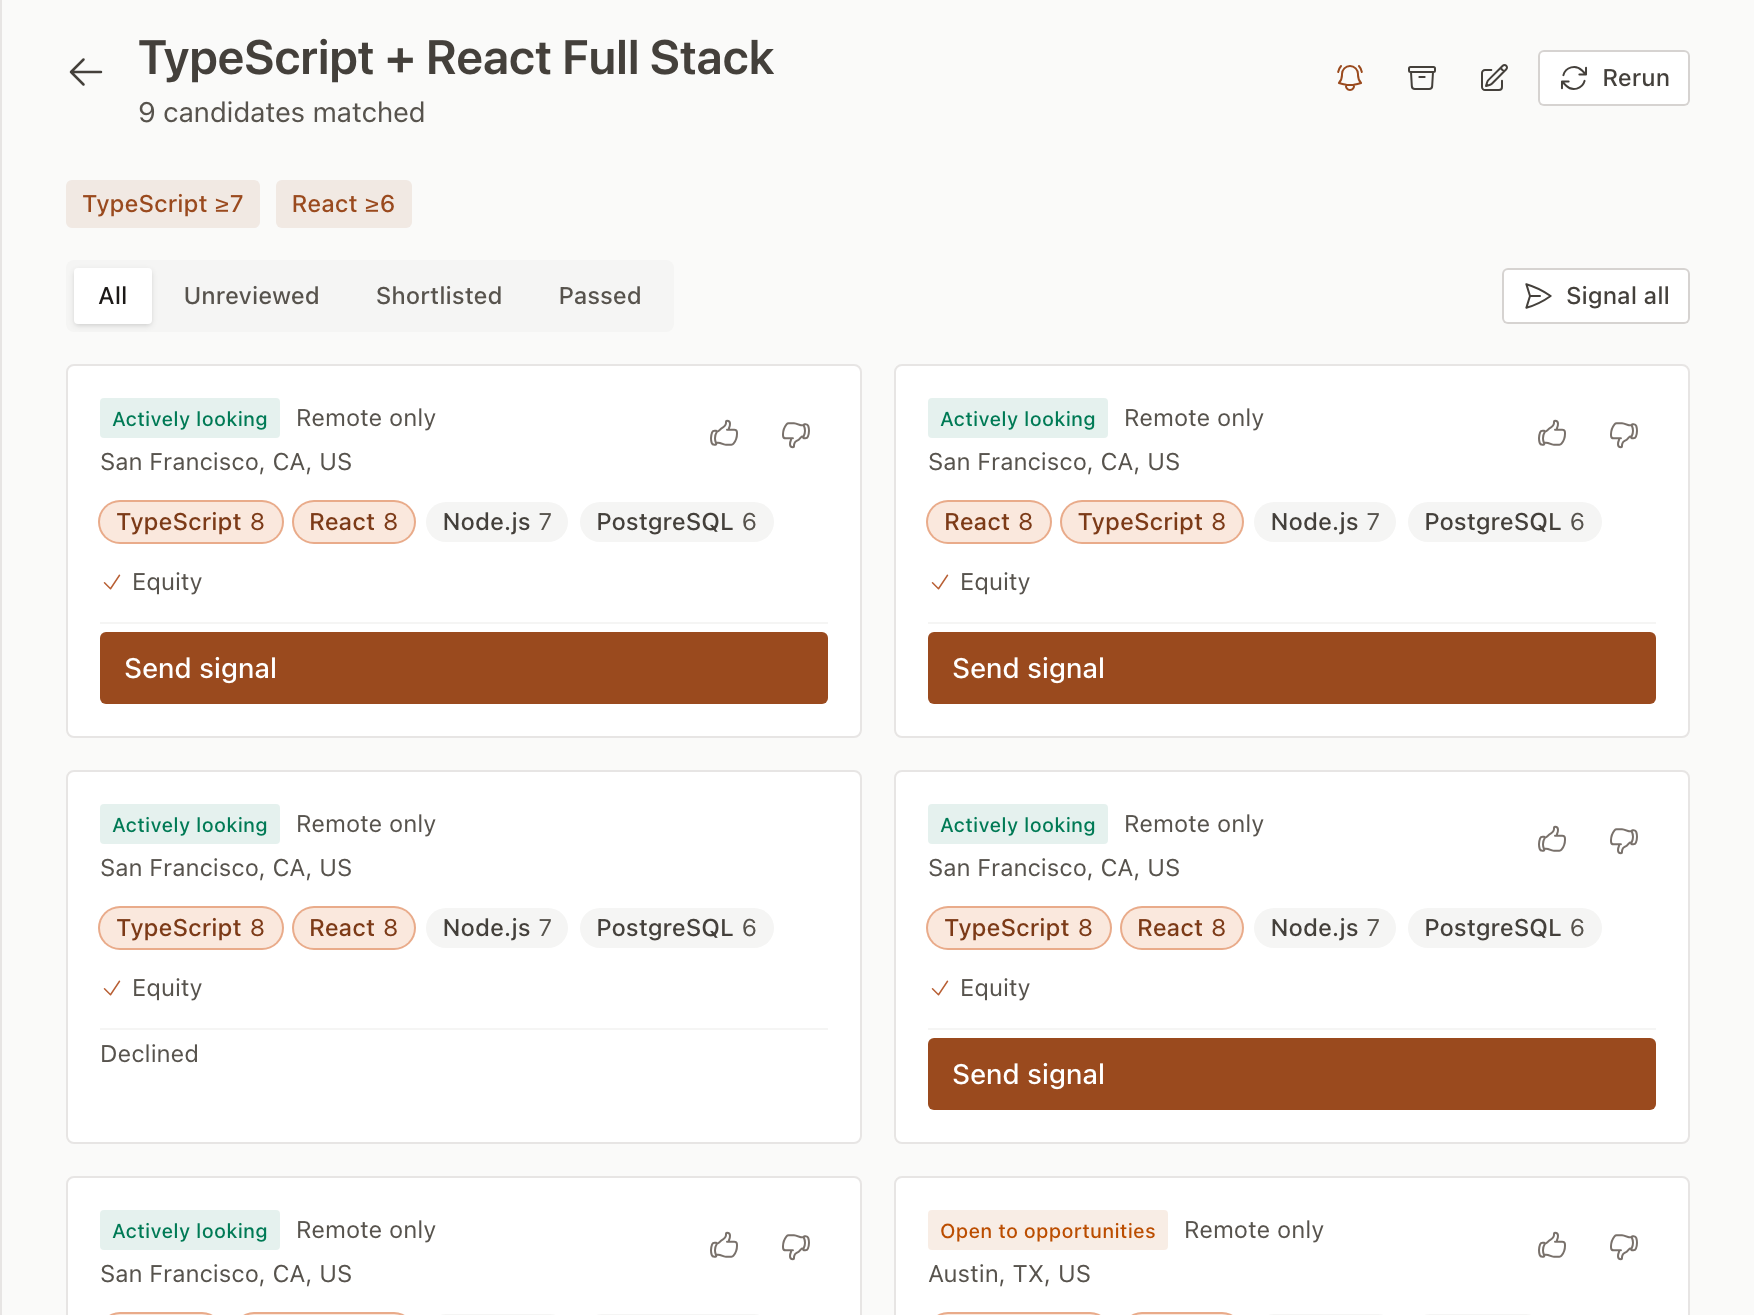The width and height of the screenshot is (1754, 1315).
Task: Click Node.js 7 tag in Declined card
Action: [x=497, y=928]
